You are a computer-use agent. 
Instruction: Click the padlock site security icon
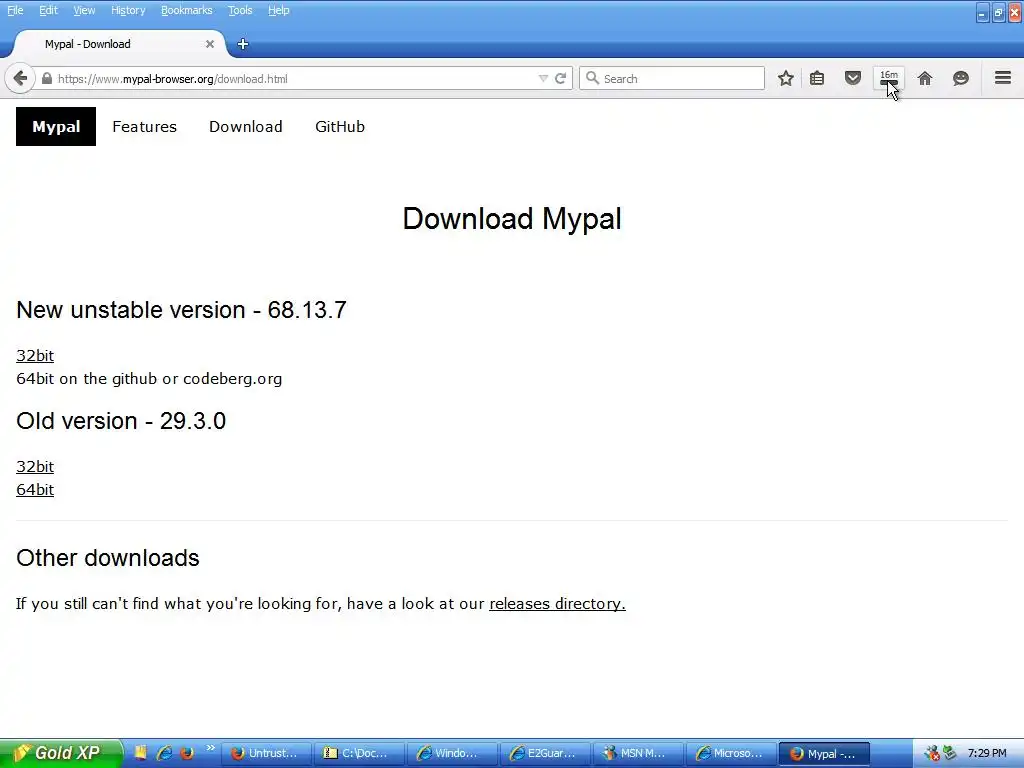click(46, 78)
